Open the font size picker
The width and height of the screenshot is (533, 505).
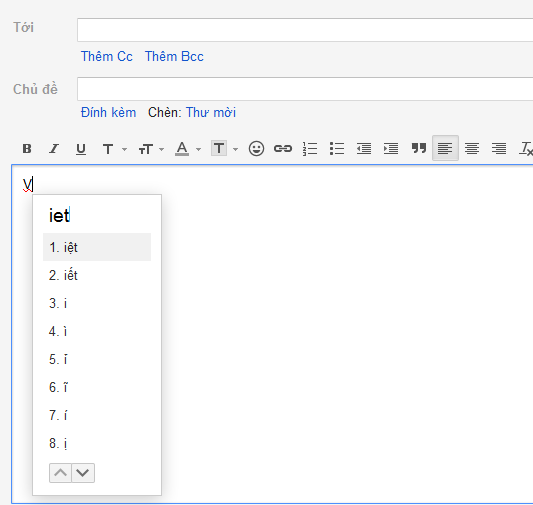pyautogui.click(x=146, y=149)
